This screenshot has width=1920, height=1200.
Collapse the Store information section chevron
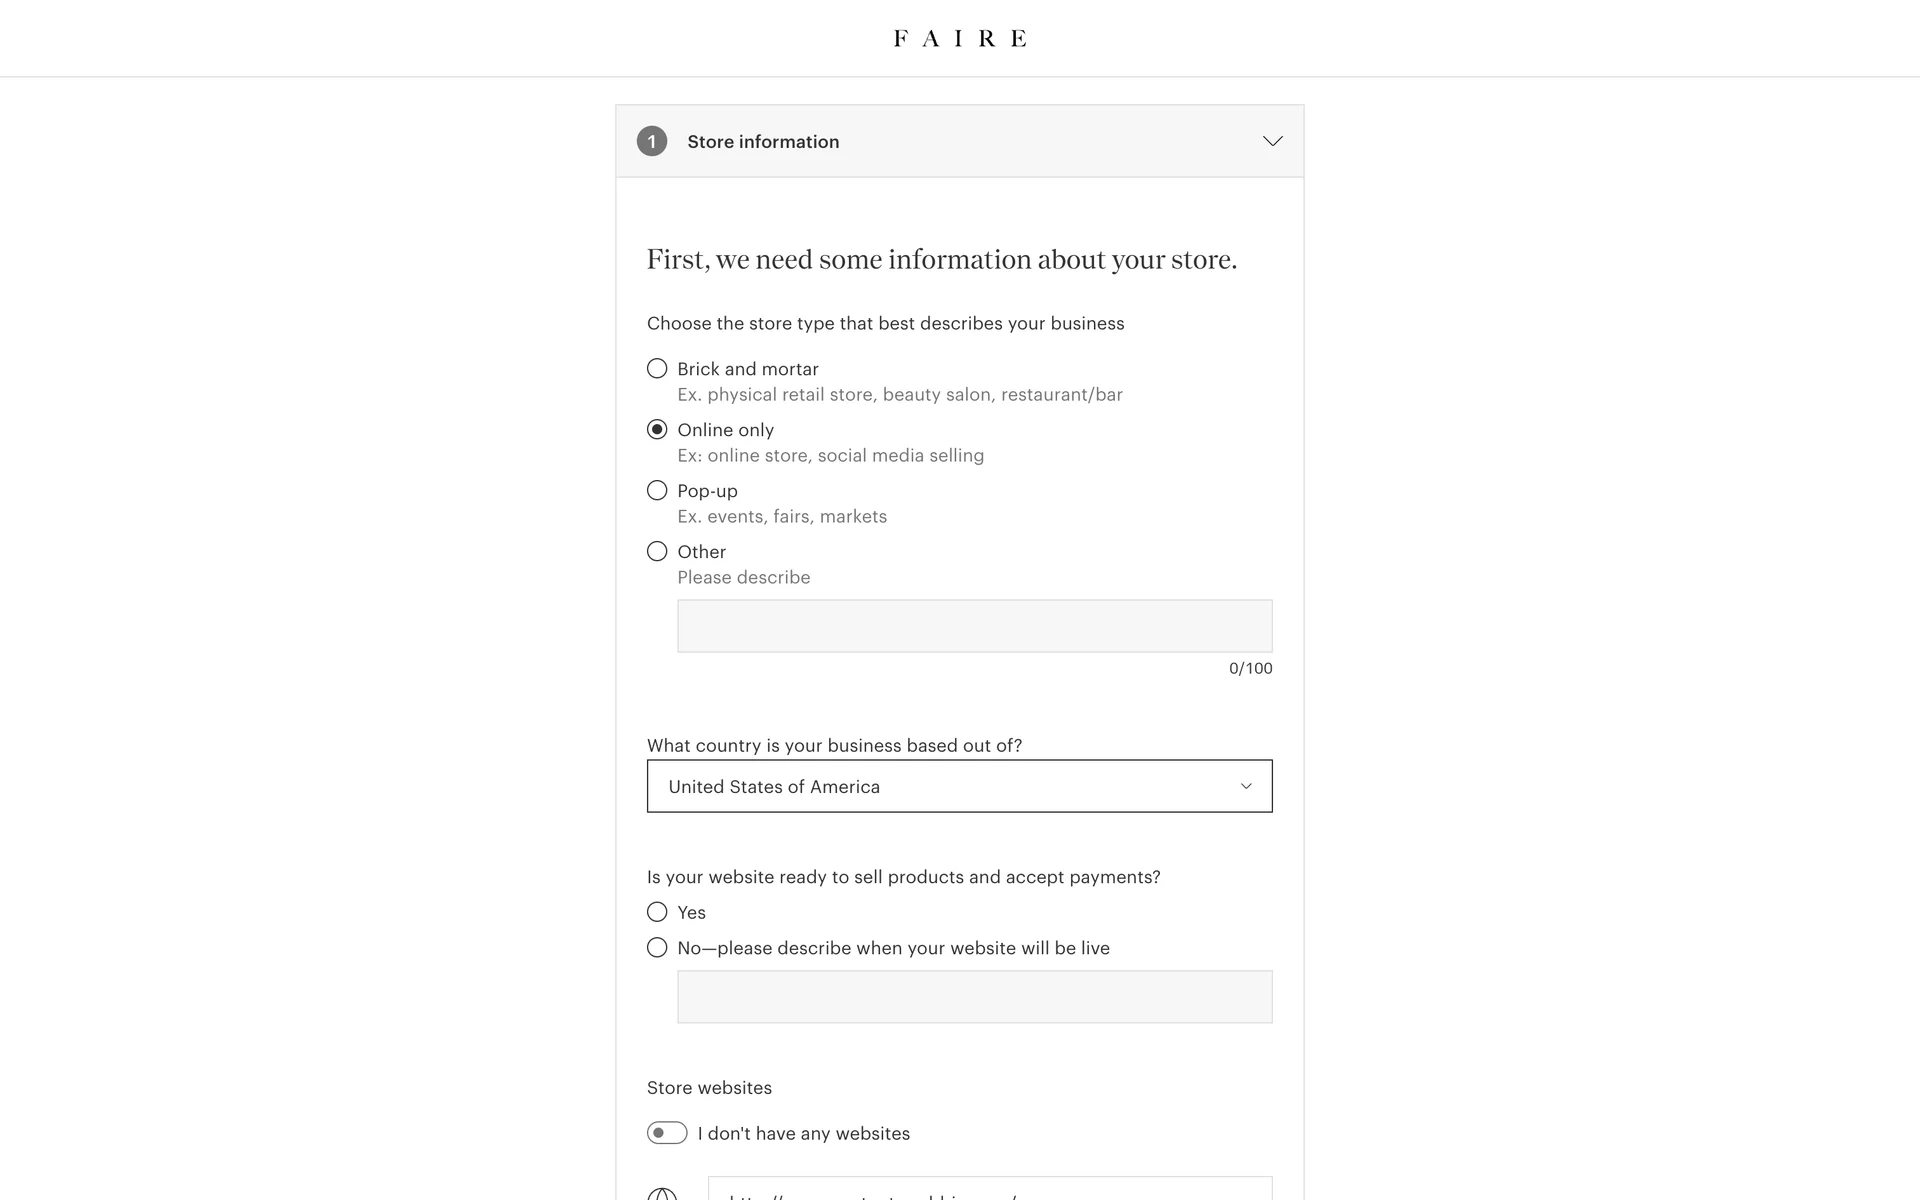click(1272, 141)
